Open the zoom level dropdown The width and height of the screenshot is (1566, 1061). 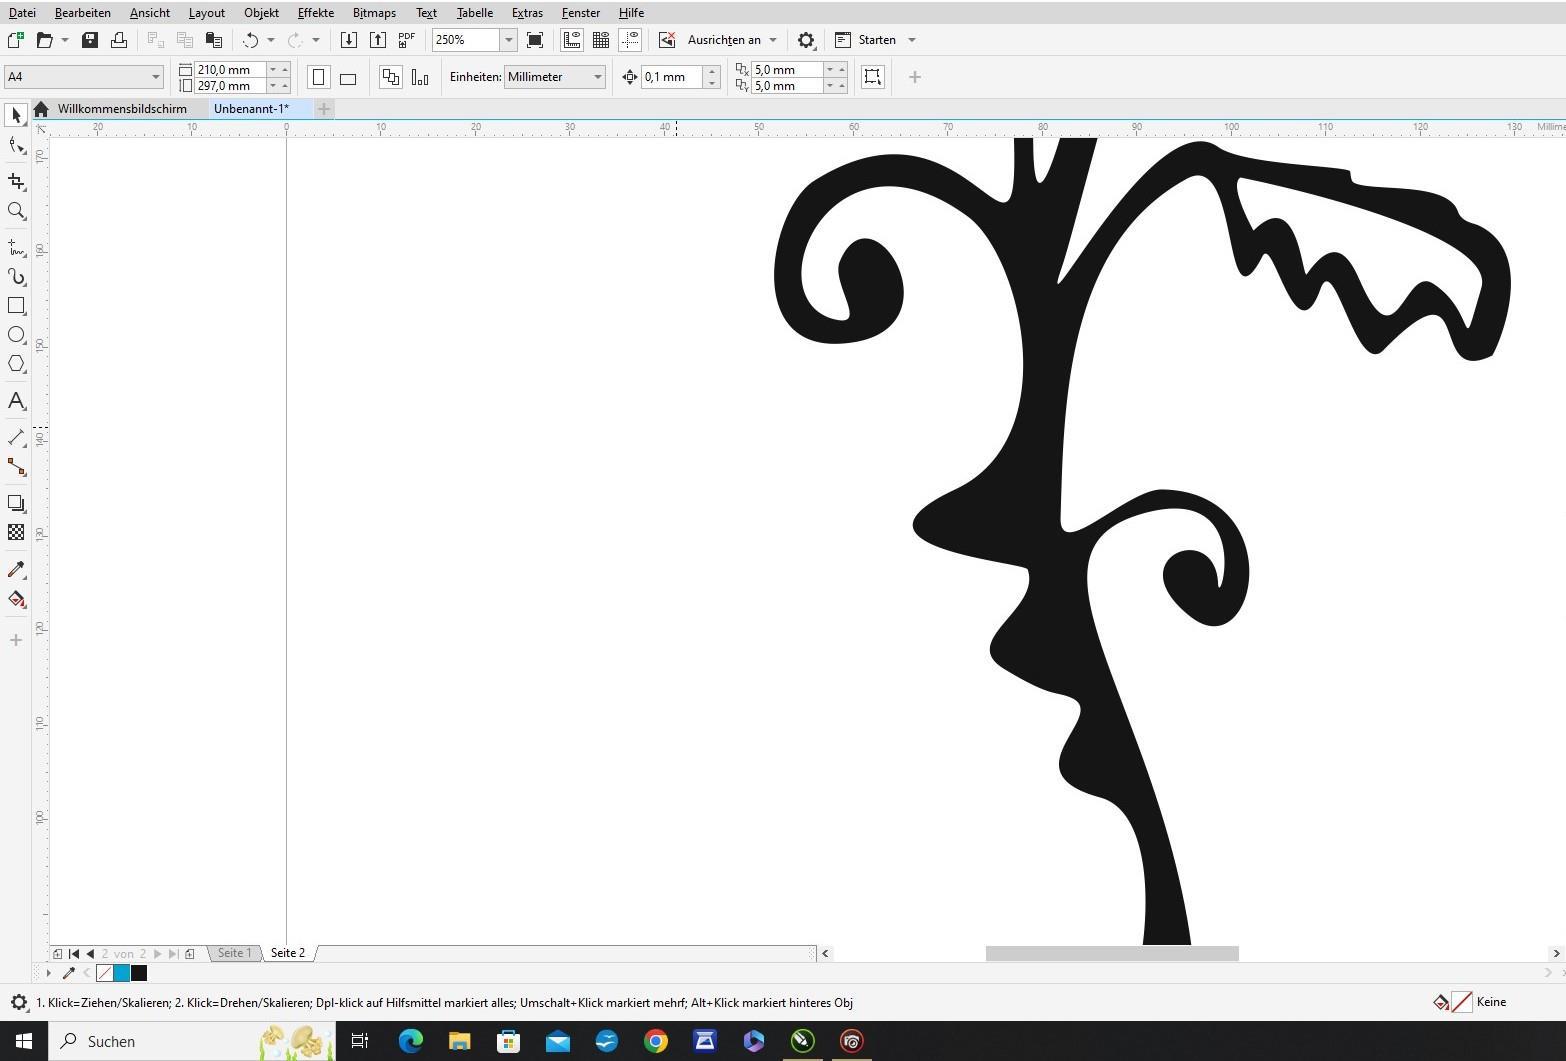508,40
